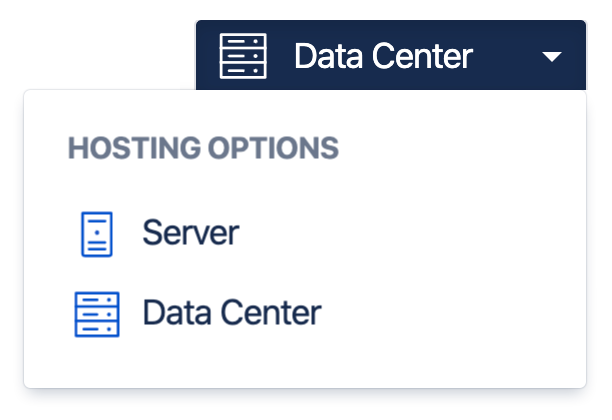Viewport: 612px width, 420px height.
Task: Pick Data Center hosting via its blue icon
Action: [97, 314]
